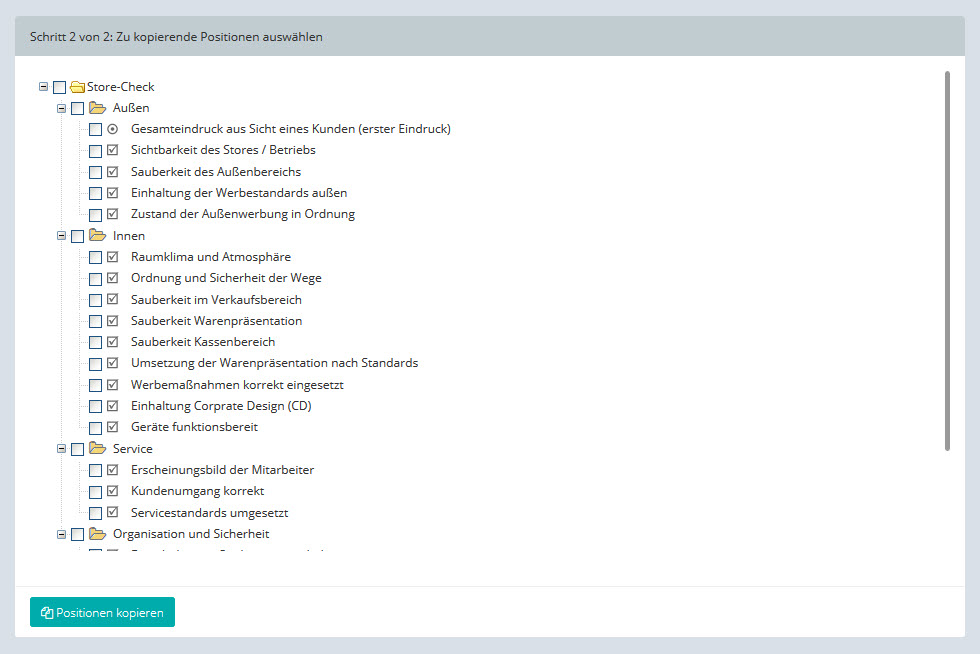Click the Store-Check root folder icon

point(77,87)
